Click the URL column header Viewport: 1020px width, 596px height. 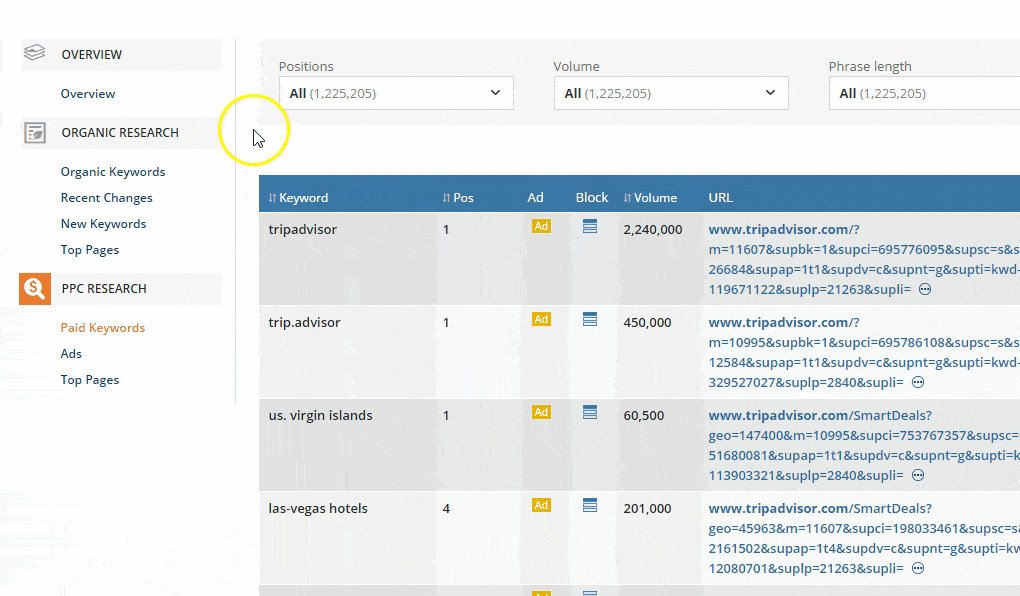[721, 198]
